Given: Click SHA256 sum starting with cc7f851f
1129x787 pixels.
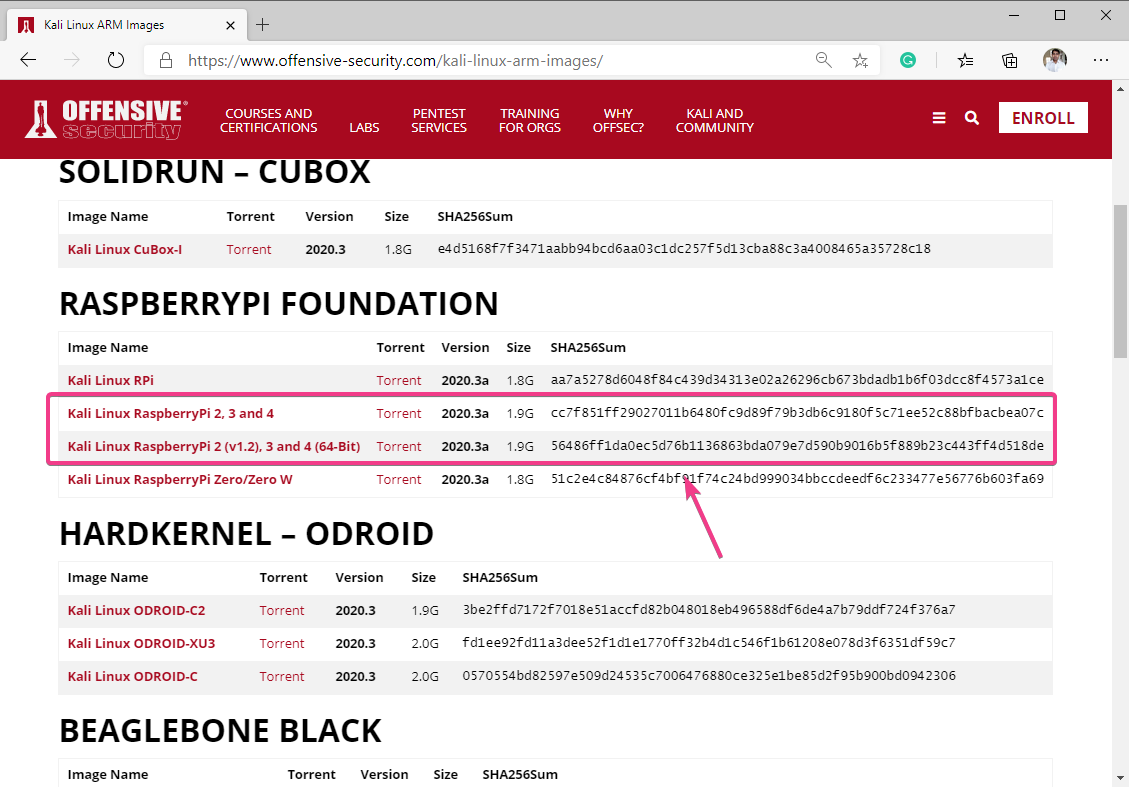Looking at the screenshot, I should click(x=797, y=413).
